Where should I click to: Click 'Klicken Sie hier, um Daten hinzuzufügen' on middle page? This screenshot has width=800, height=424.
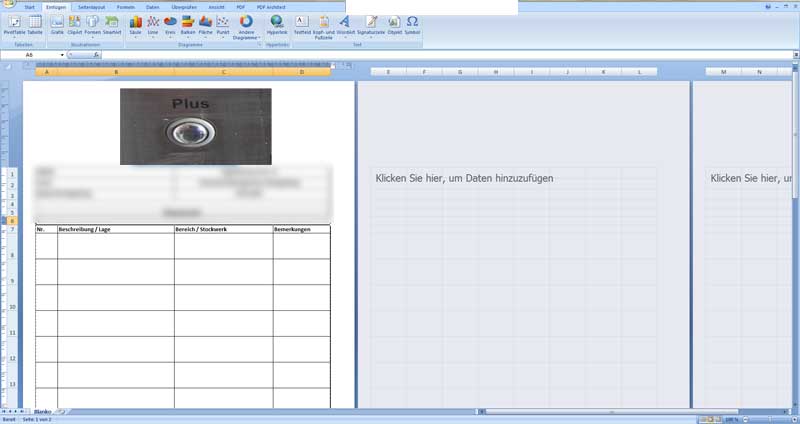click(x=464, y=178)
